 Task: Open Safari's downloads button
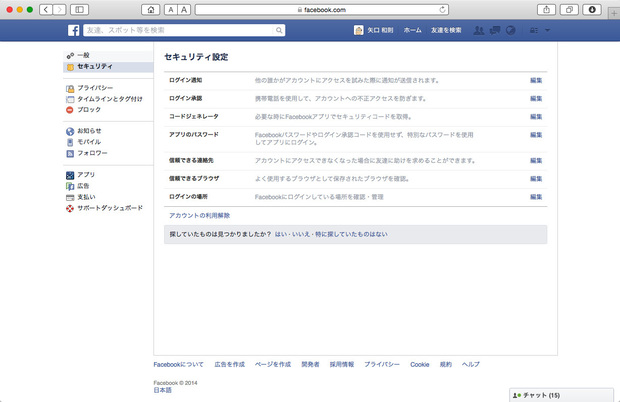click(592, 9)
